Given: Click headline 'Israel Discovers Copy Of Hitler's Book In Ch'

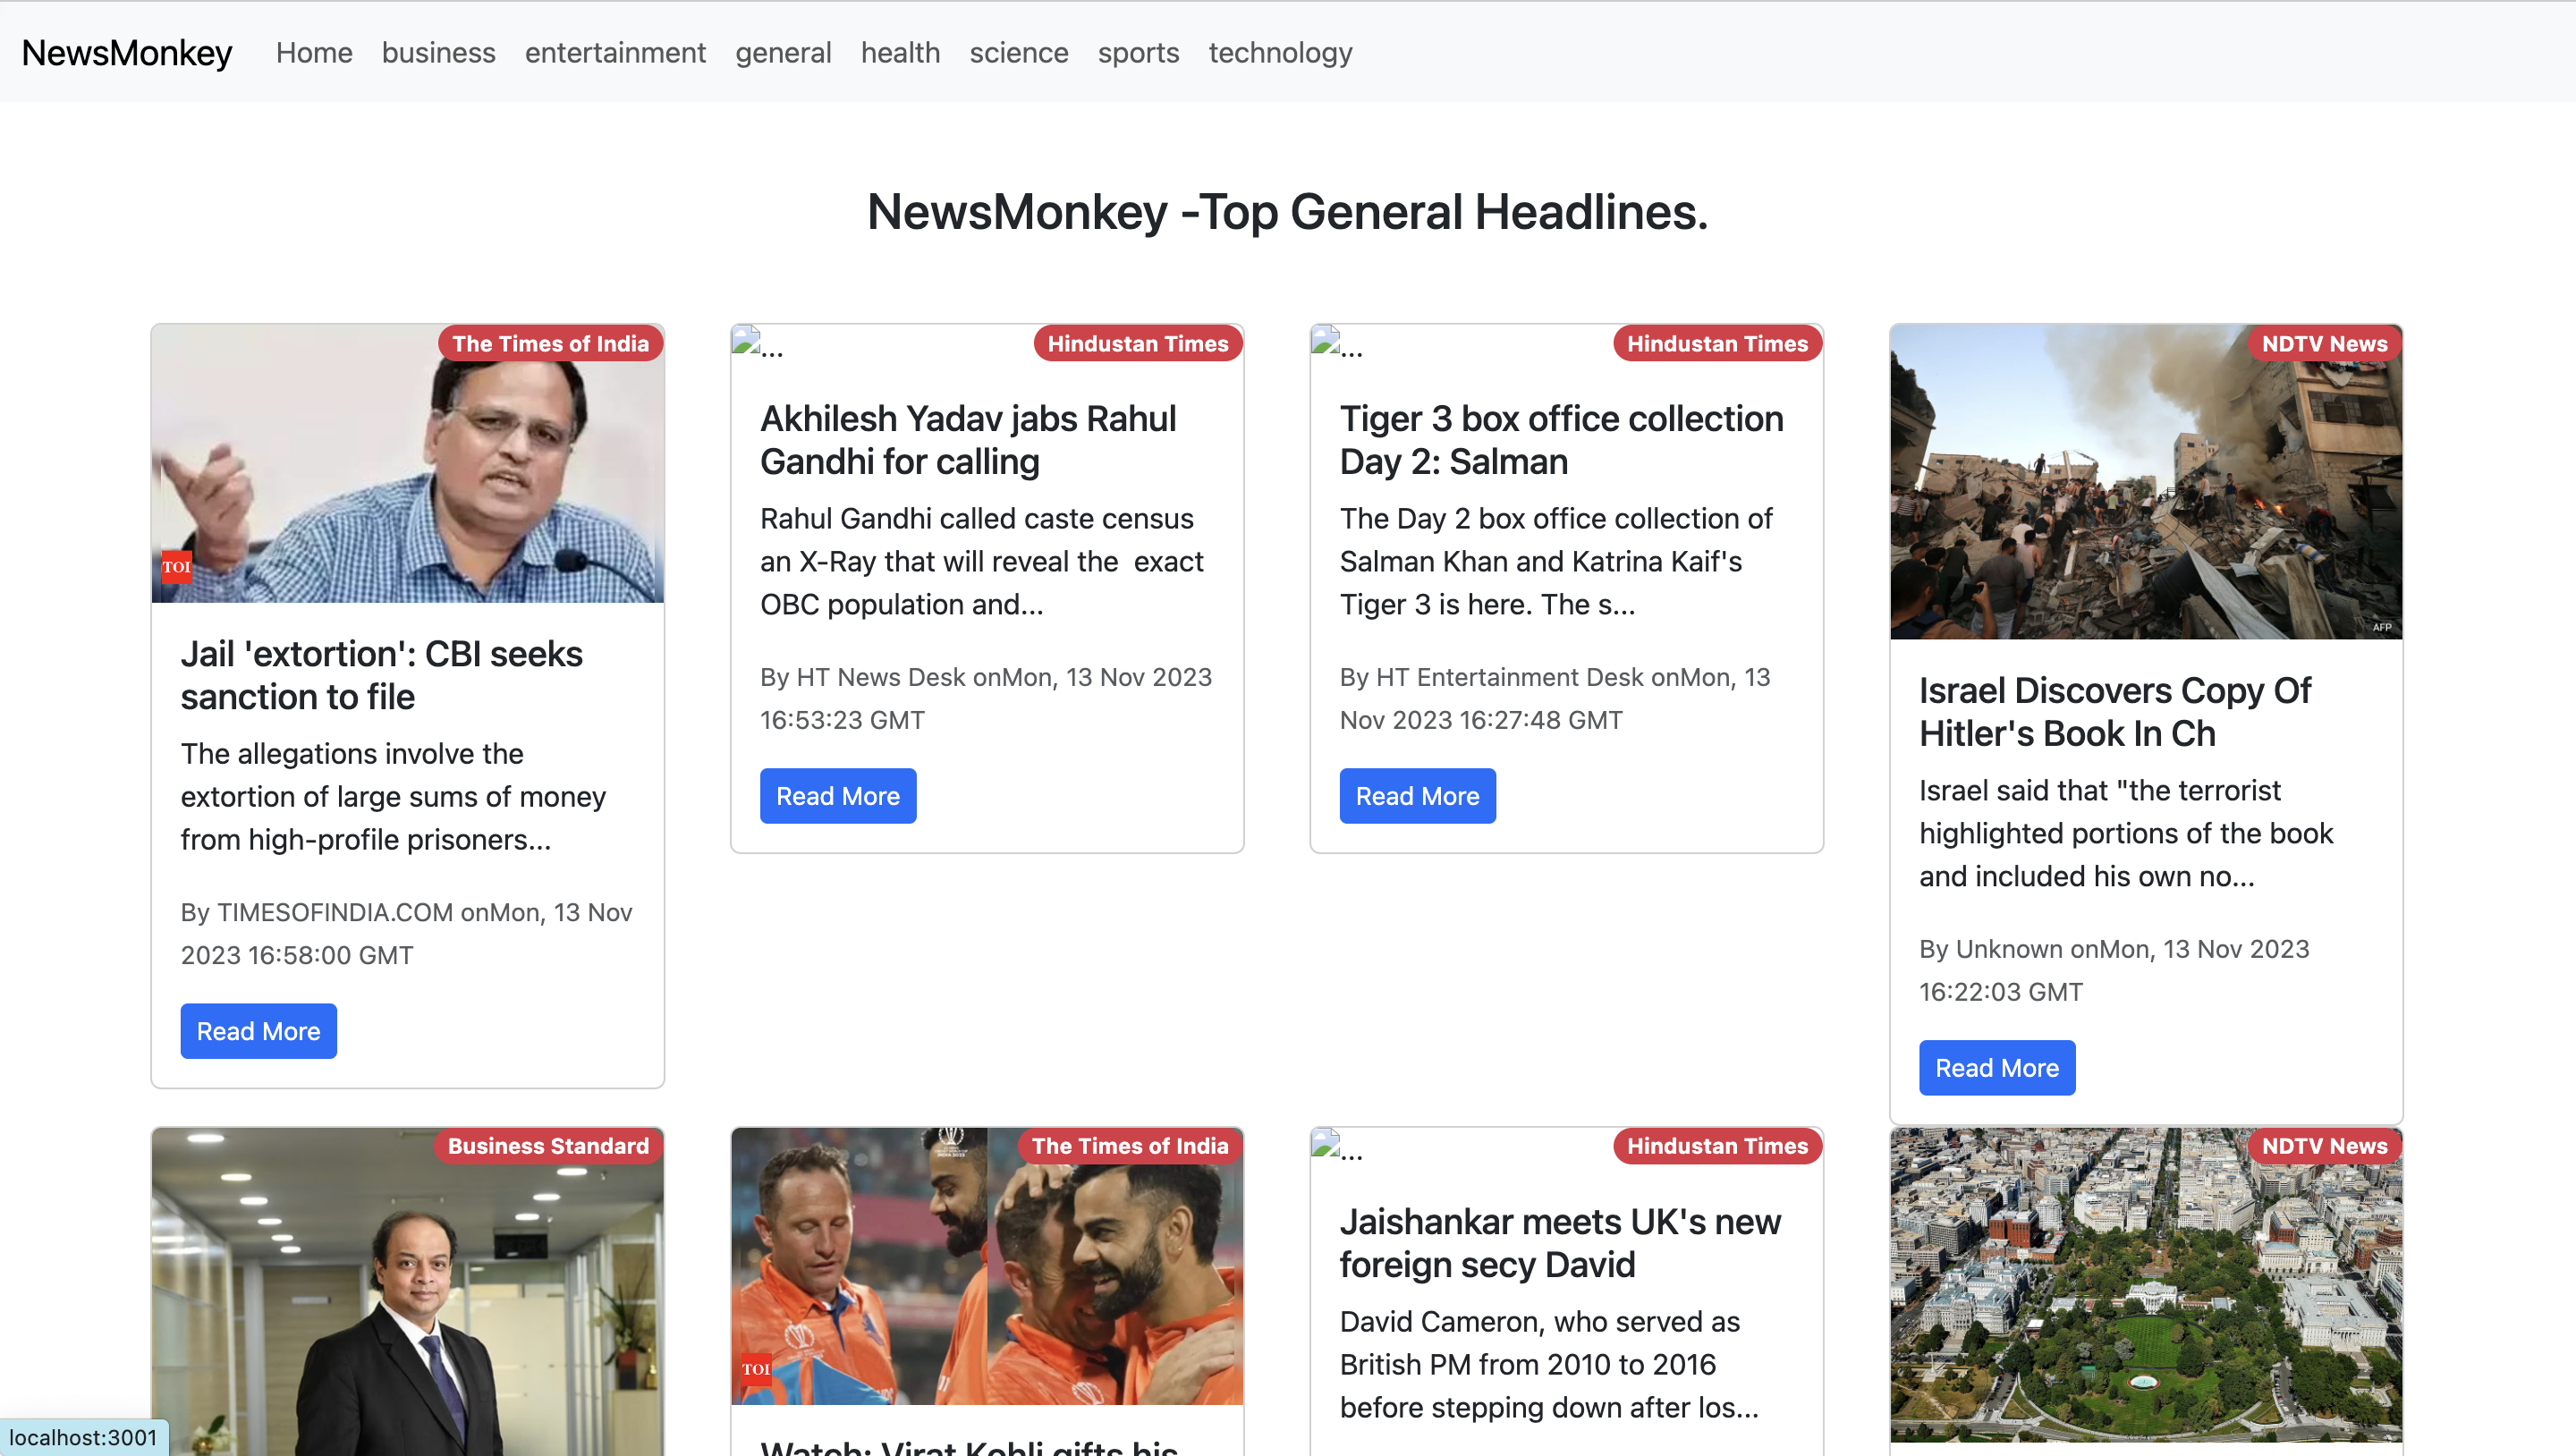Looking at the screenshot, I should 2115,711.
